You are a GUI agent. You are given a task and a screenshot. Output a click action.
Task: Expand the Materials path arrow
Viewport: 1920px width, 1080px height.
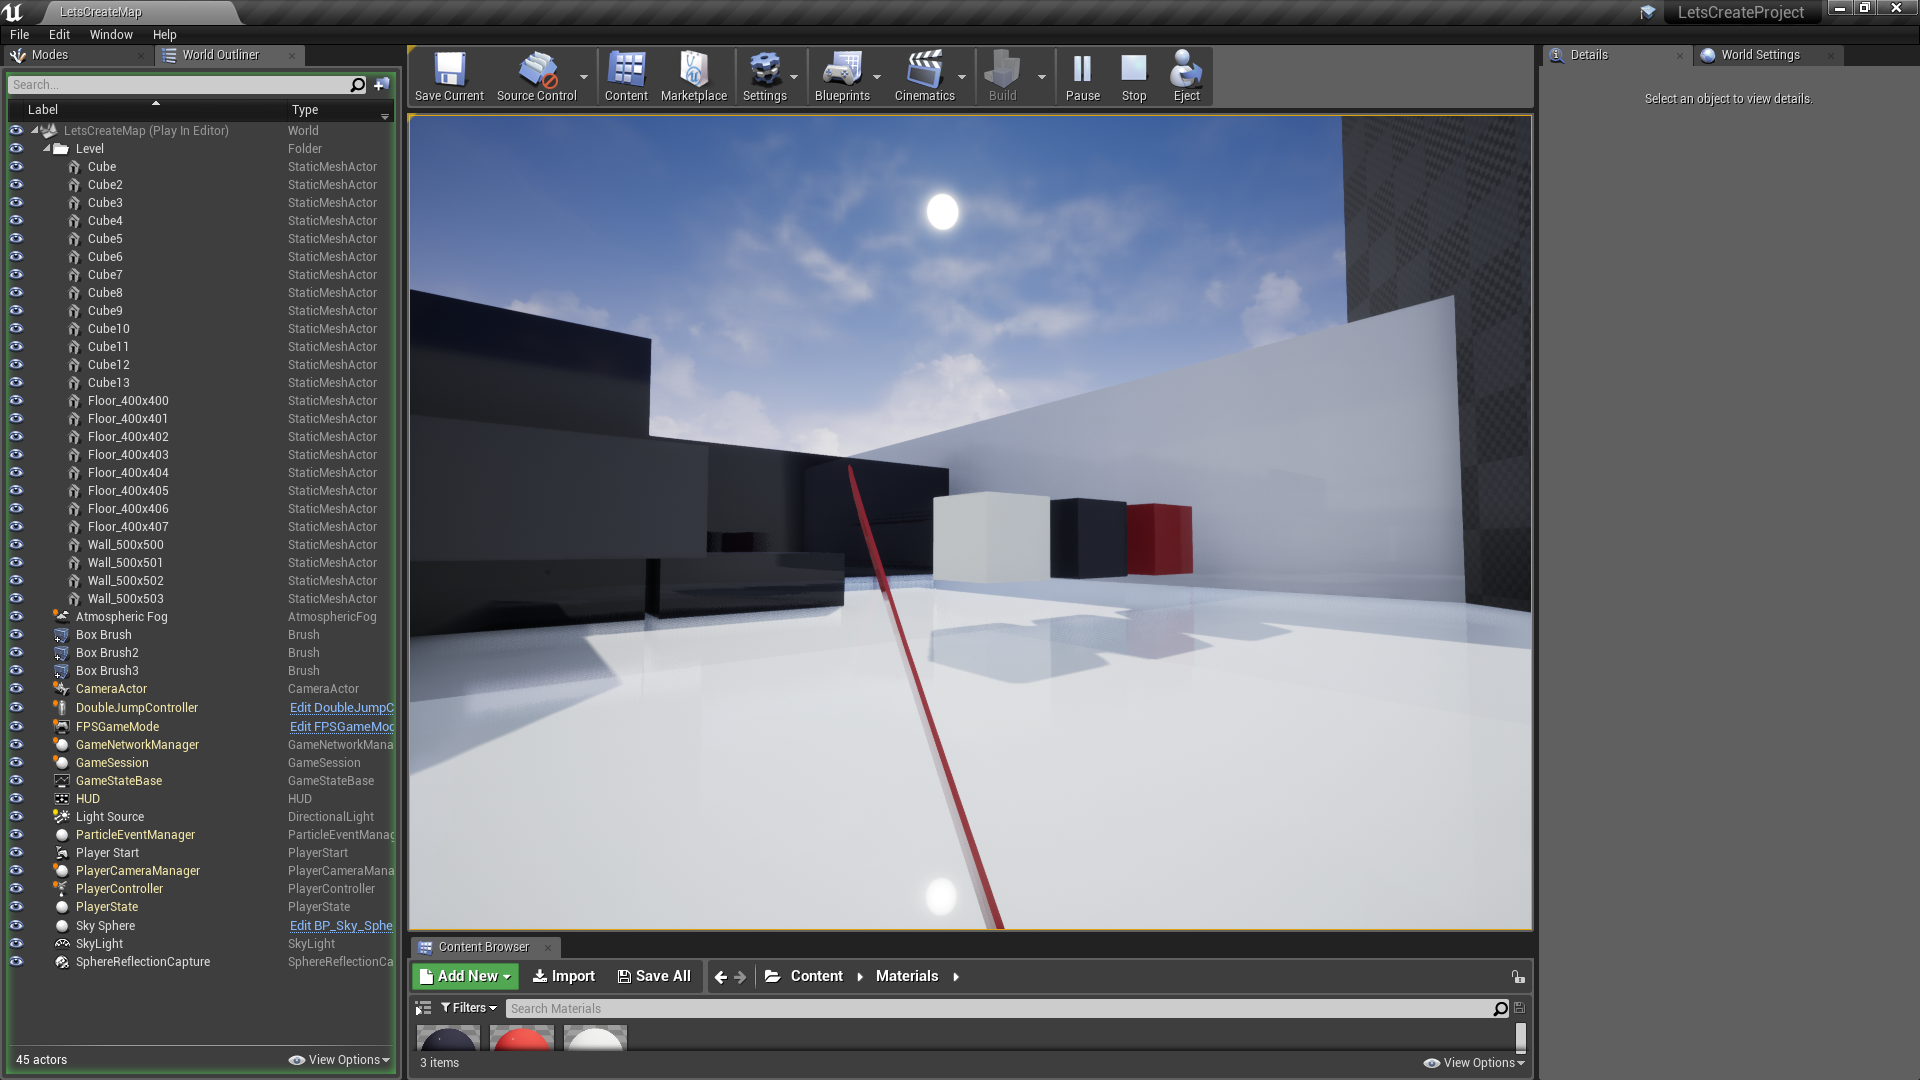(956, 977)
